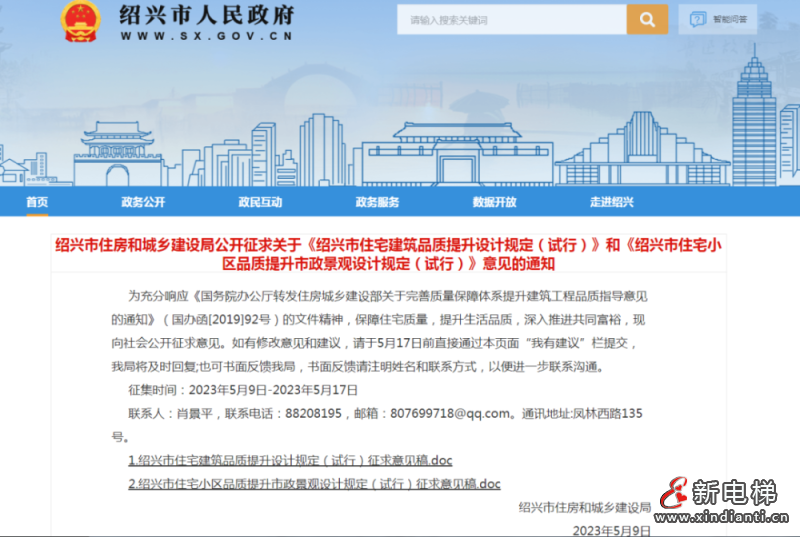
Task: Focus the search keyword input box
Action: tap(511, 19)
